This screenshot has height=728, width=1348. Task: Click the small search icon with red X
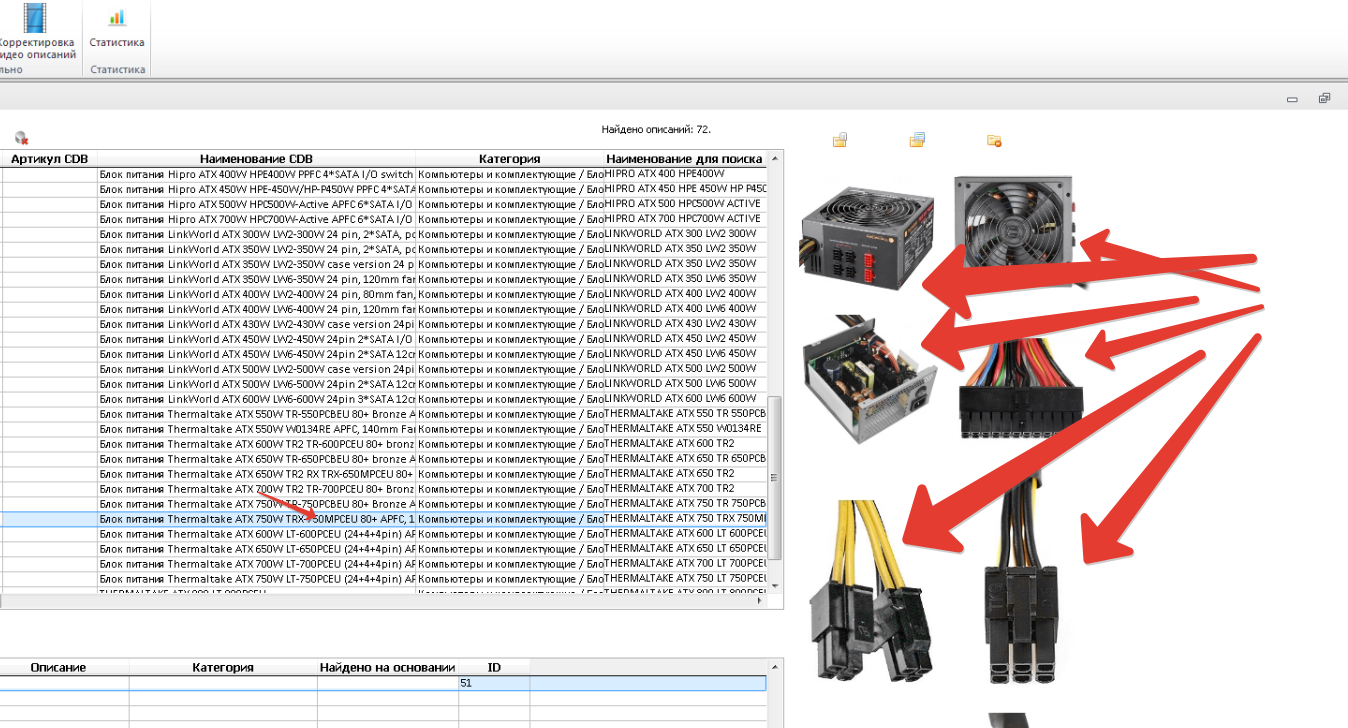click(x=21, y=138)
